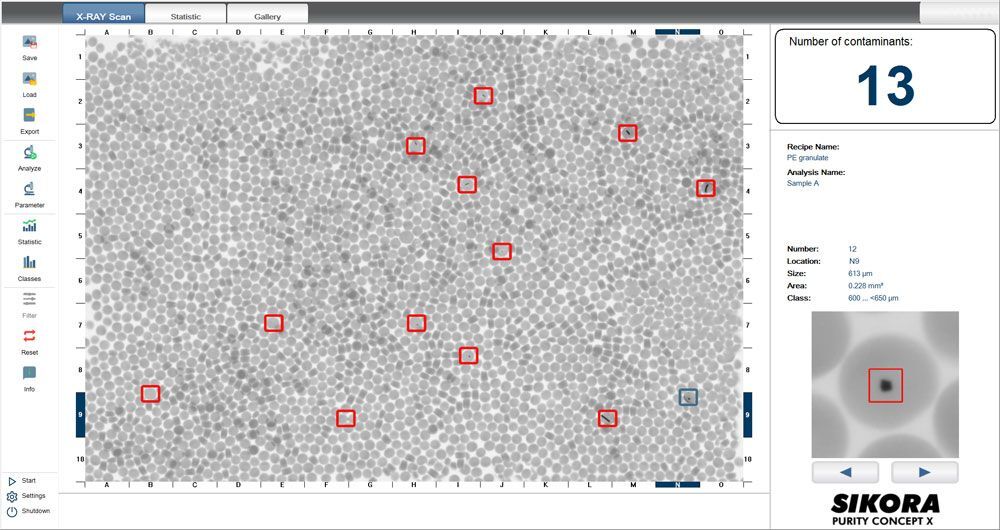This screenshot has height=530, width=1000.
Task: Open the Parameter settings icon
Action: (29, 189)
